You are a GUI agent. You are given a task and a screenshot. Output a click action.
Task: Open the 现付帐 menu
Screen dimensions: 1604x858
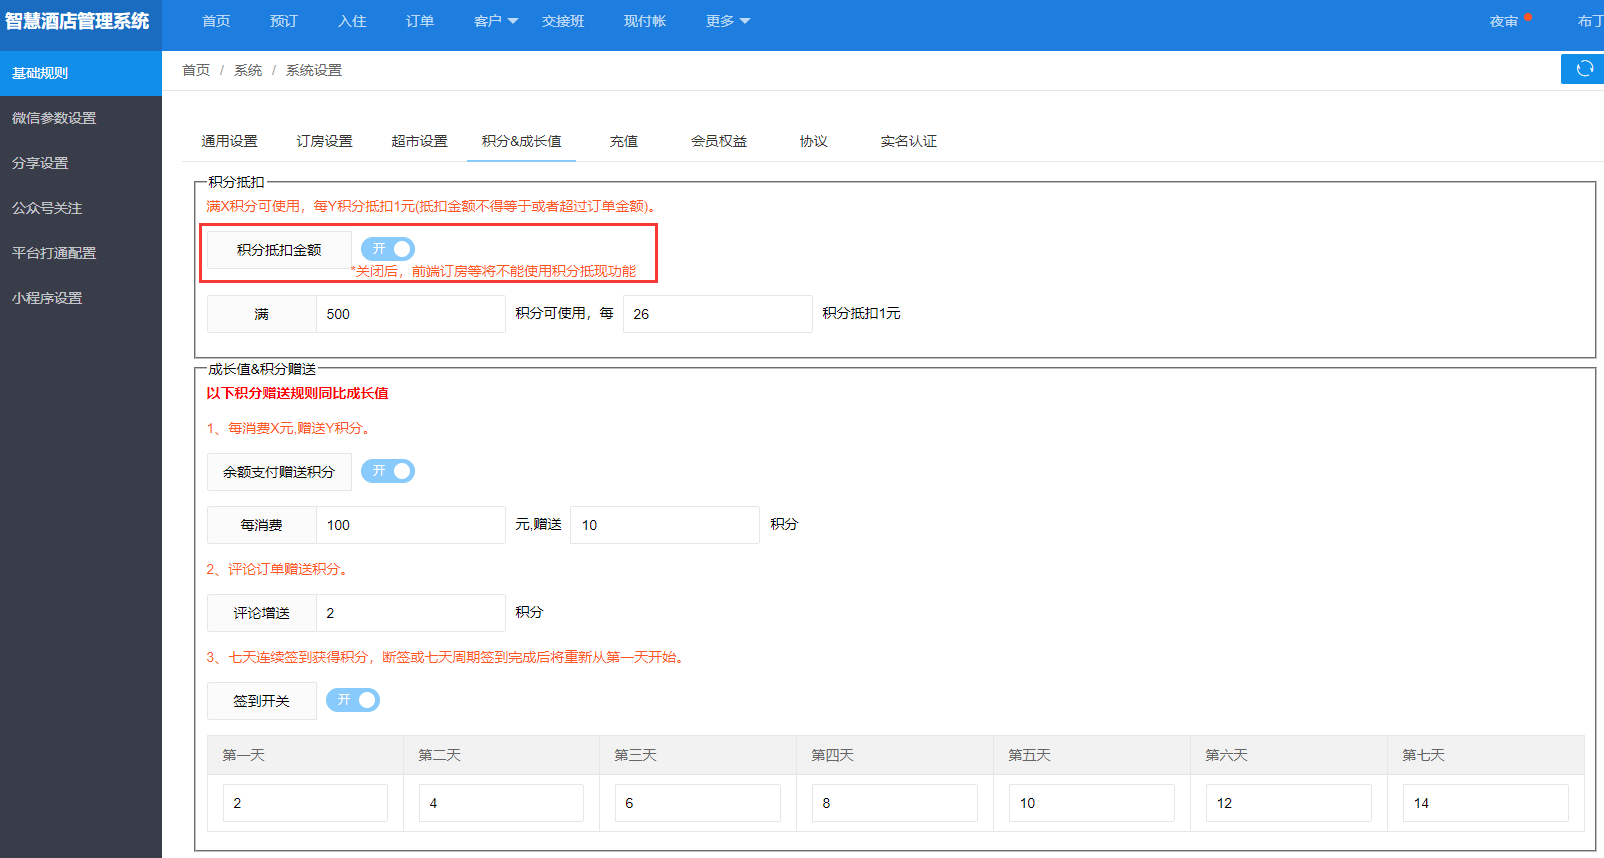click(x=645, y=21)
